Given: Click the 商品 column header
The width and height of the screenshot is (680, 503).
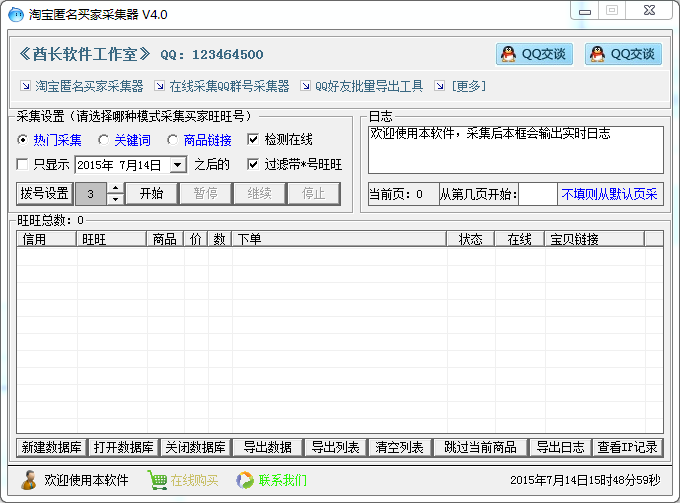Looking at the screenshot, I should point(165,239).
